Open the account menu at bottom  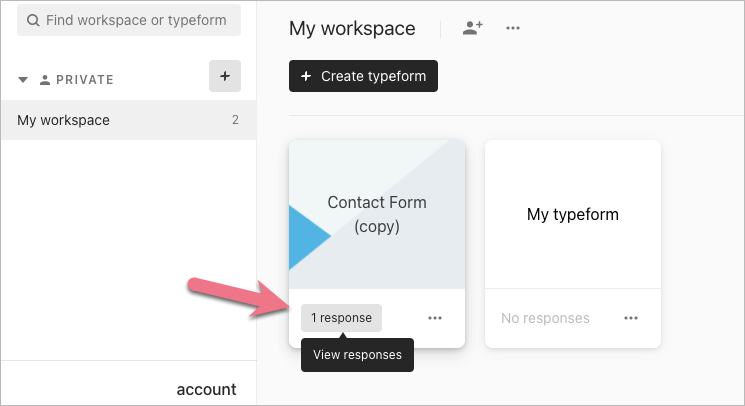coord(206,389)
